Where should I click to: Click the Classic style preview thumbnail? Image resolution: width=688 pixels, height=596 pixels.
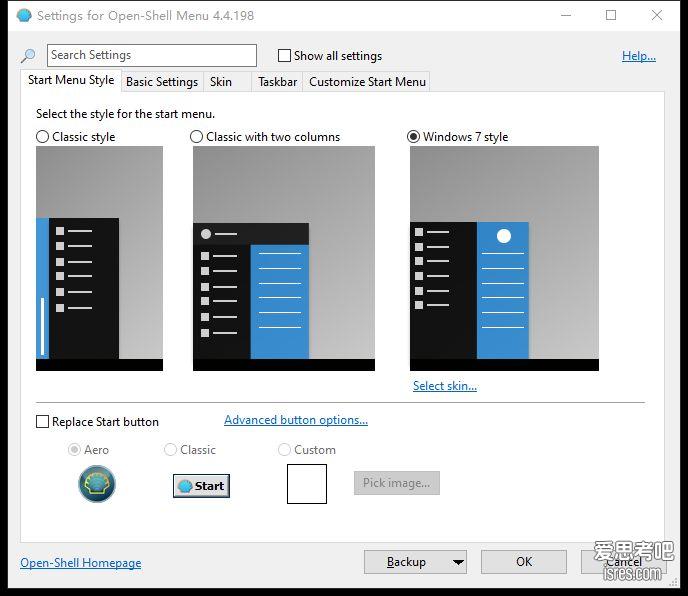pos(99,259)
